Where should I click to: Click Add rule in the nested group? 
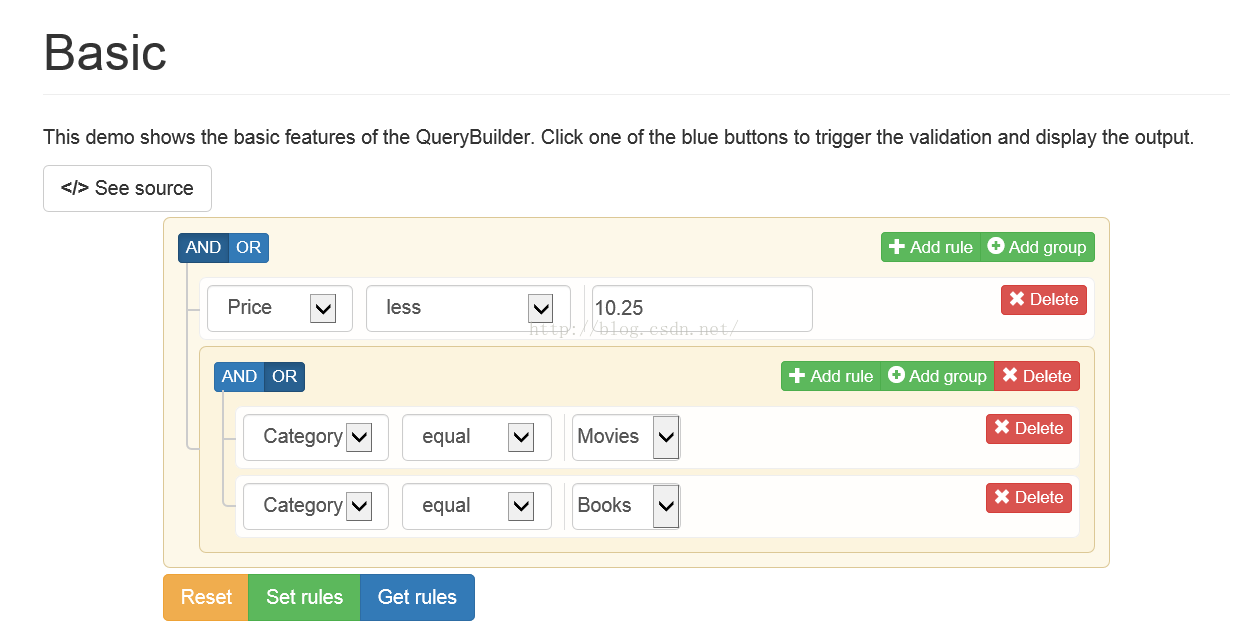(x=831, y=376)
